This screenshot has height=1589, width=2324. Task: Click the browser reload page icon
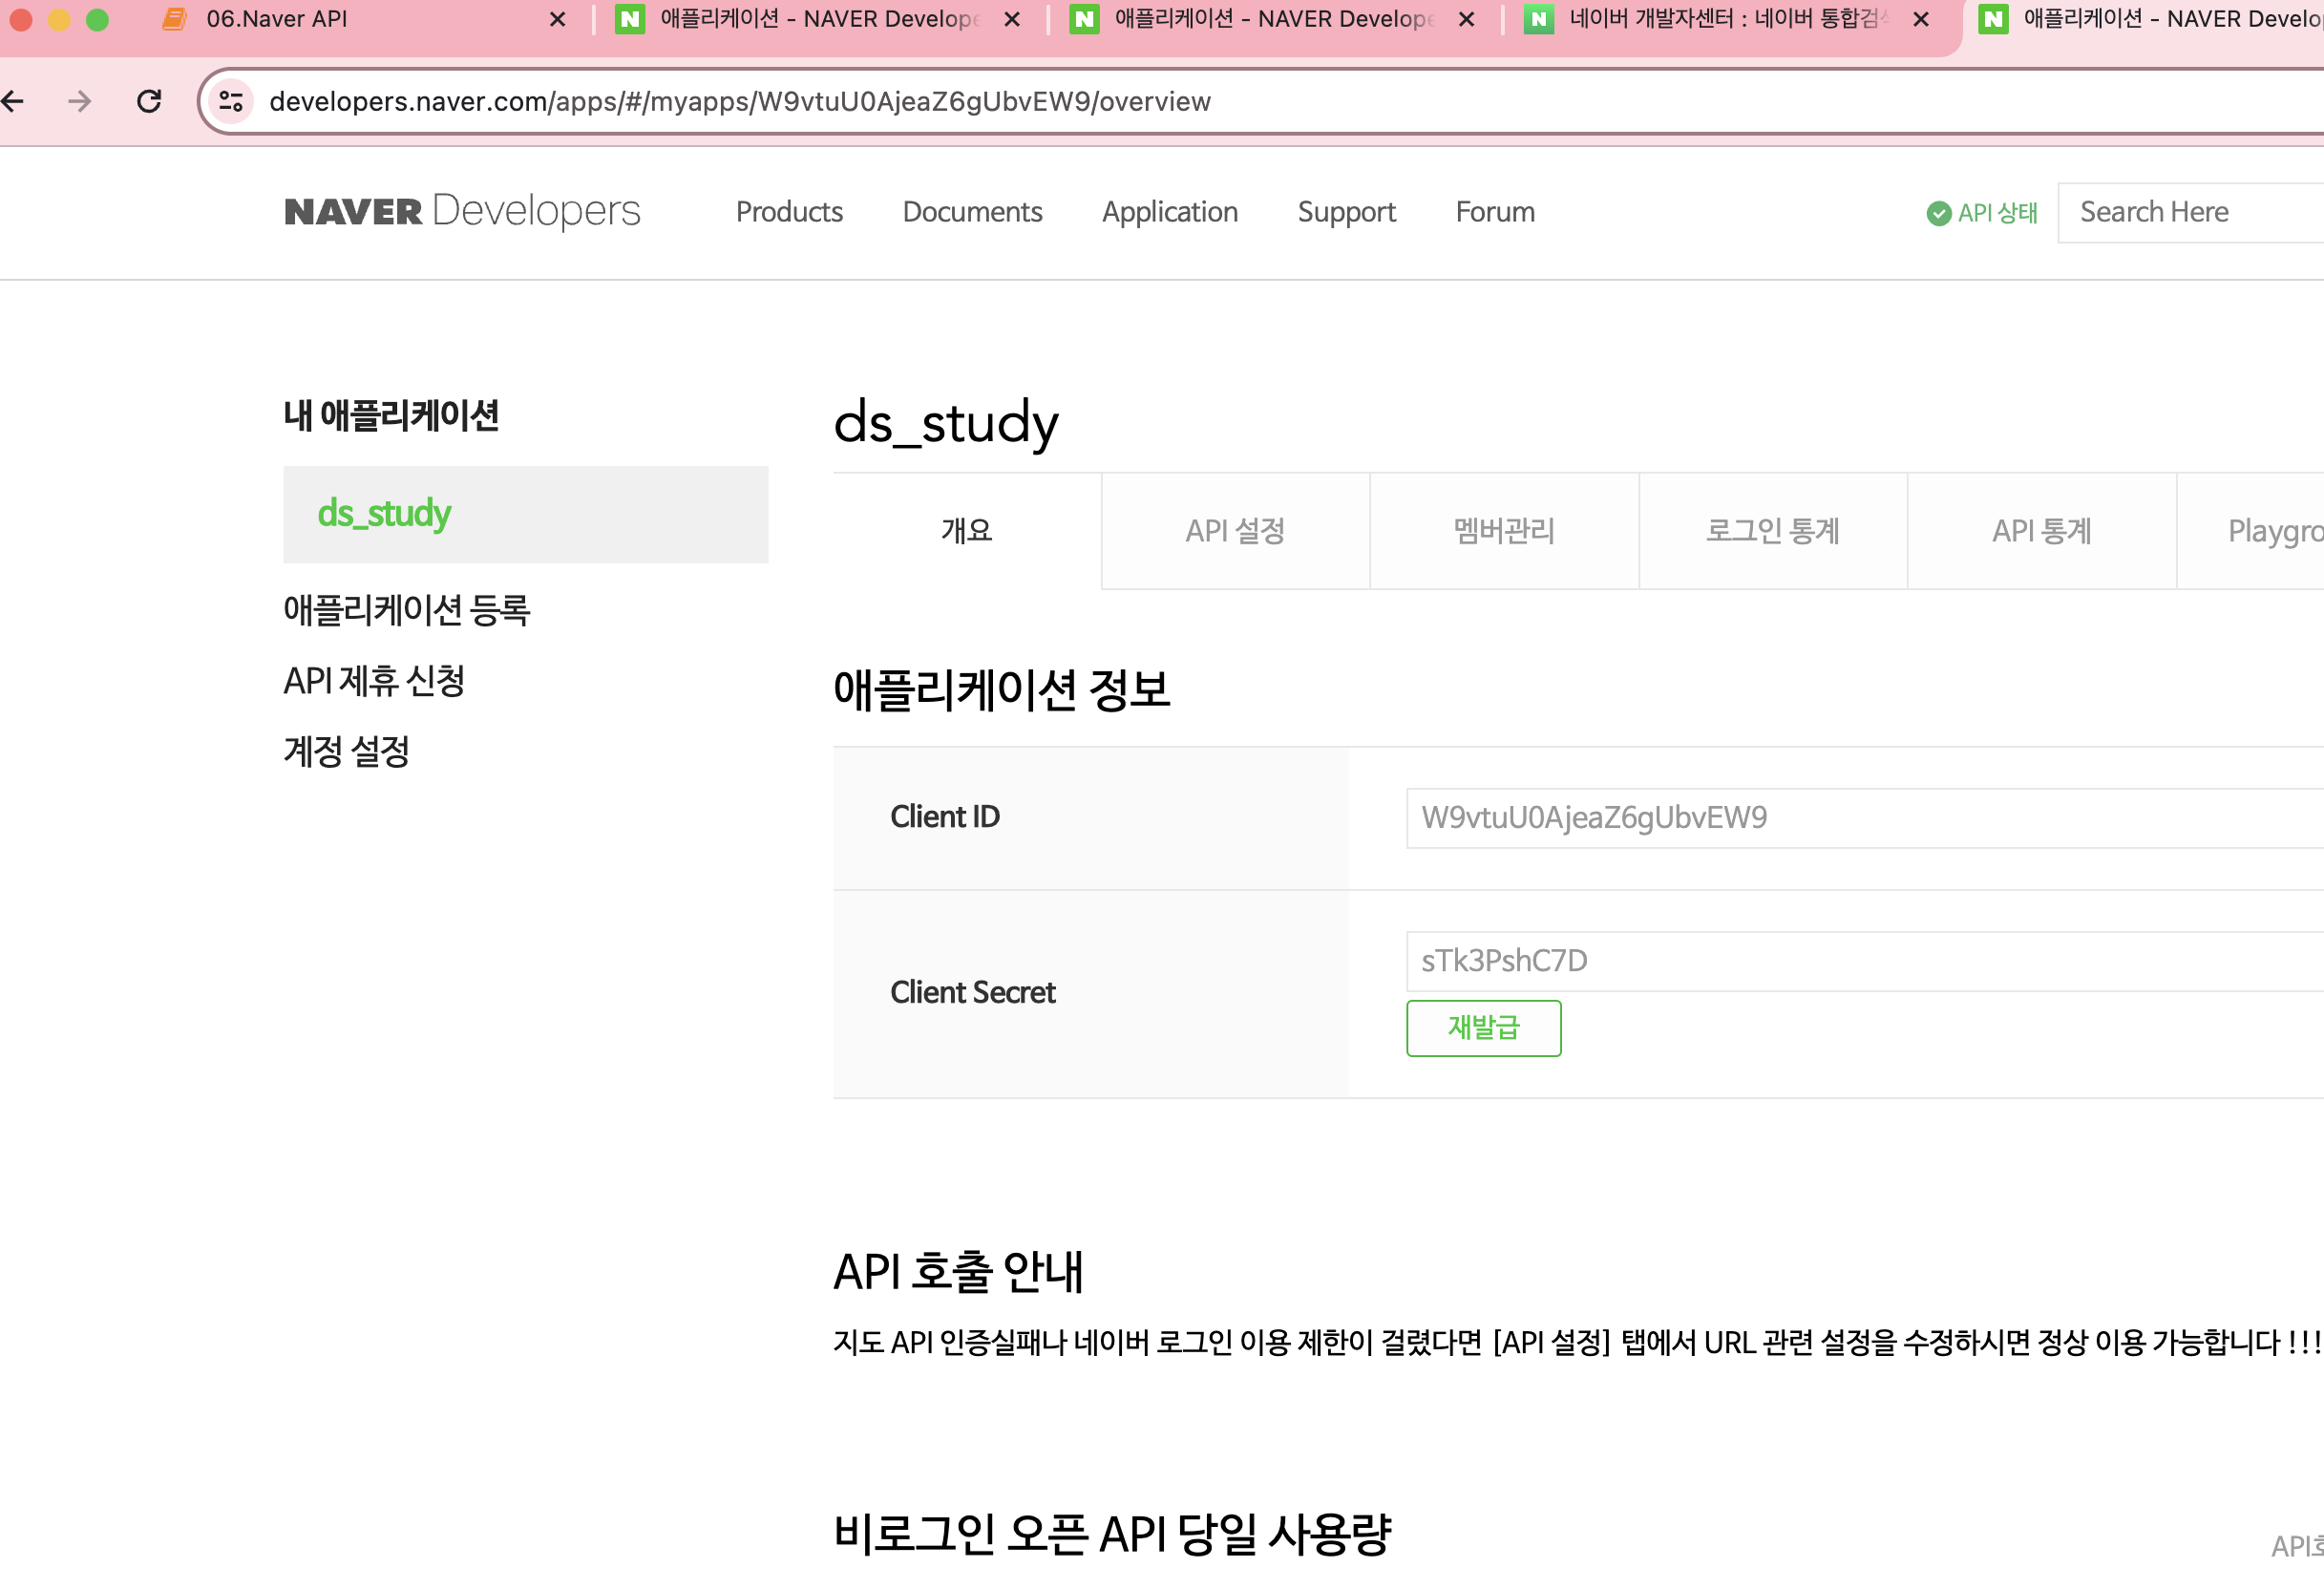(x=149, y=101)
